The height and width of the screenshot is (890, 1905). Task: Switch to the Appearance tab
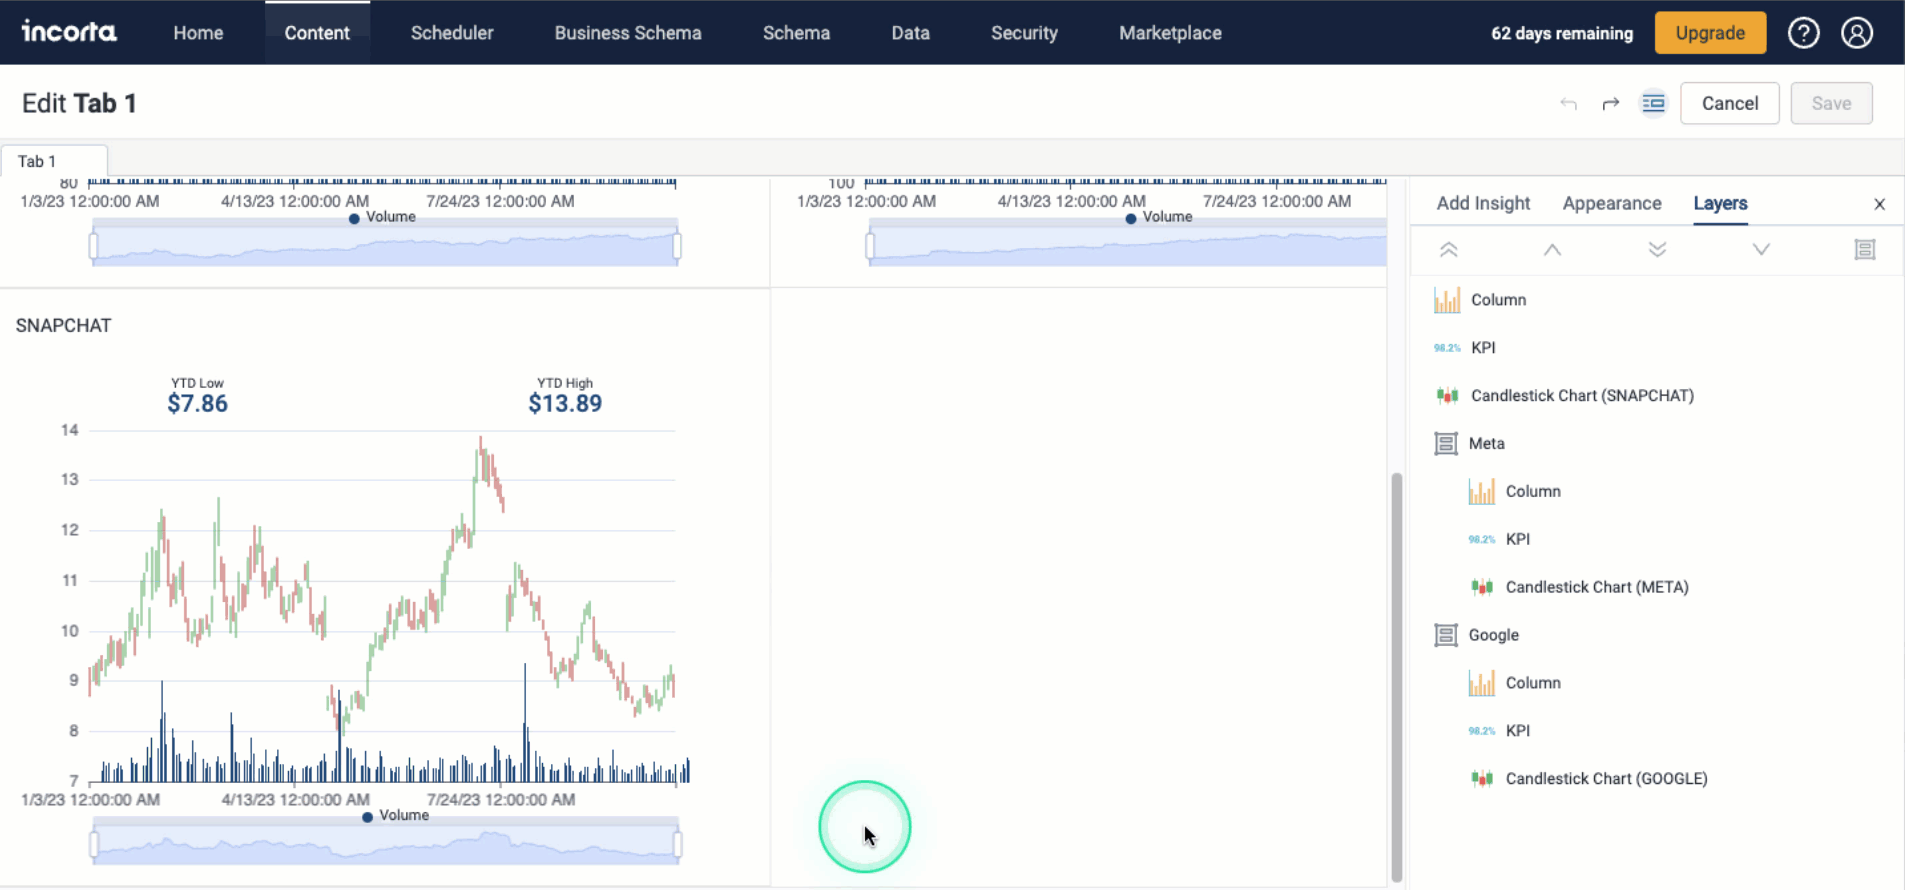1612,203
